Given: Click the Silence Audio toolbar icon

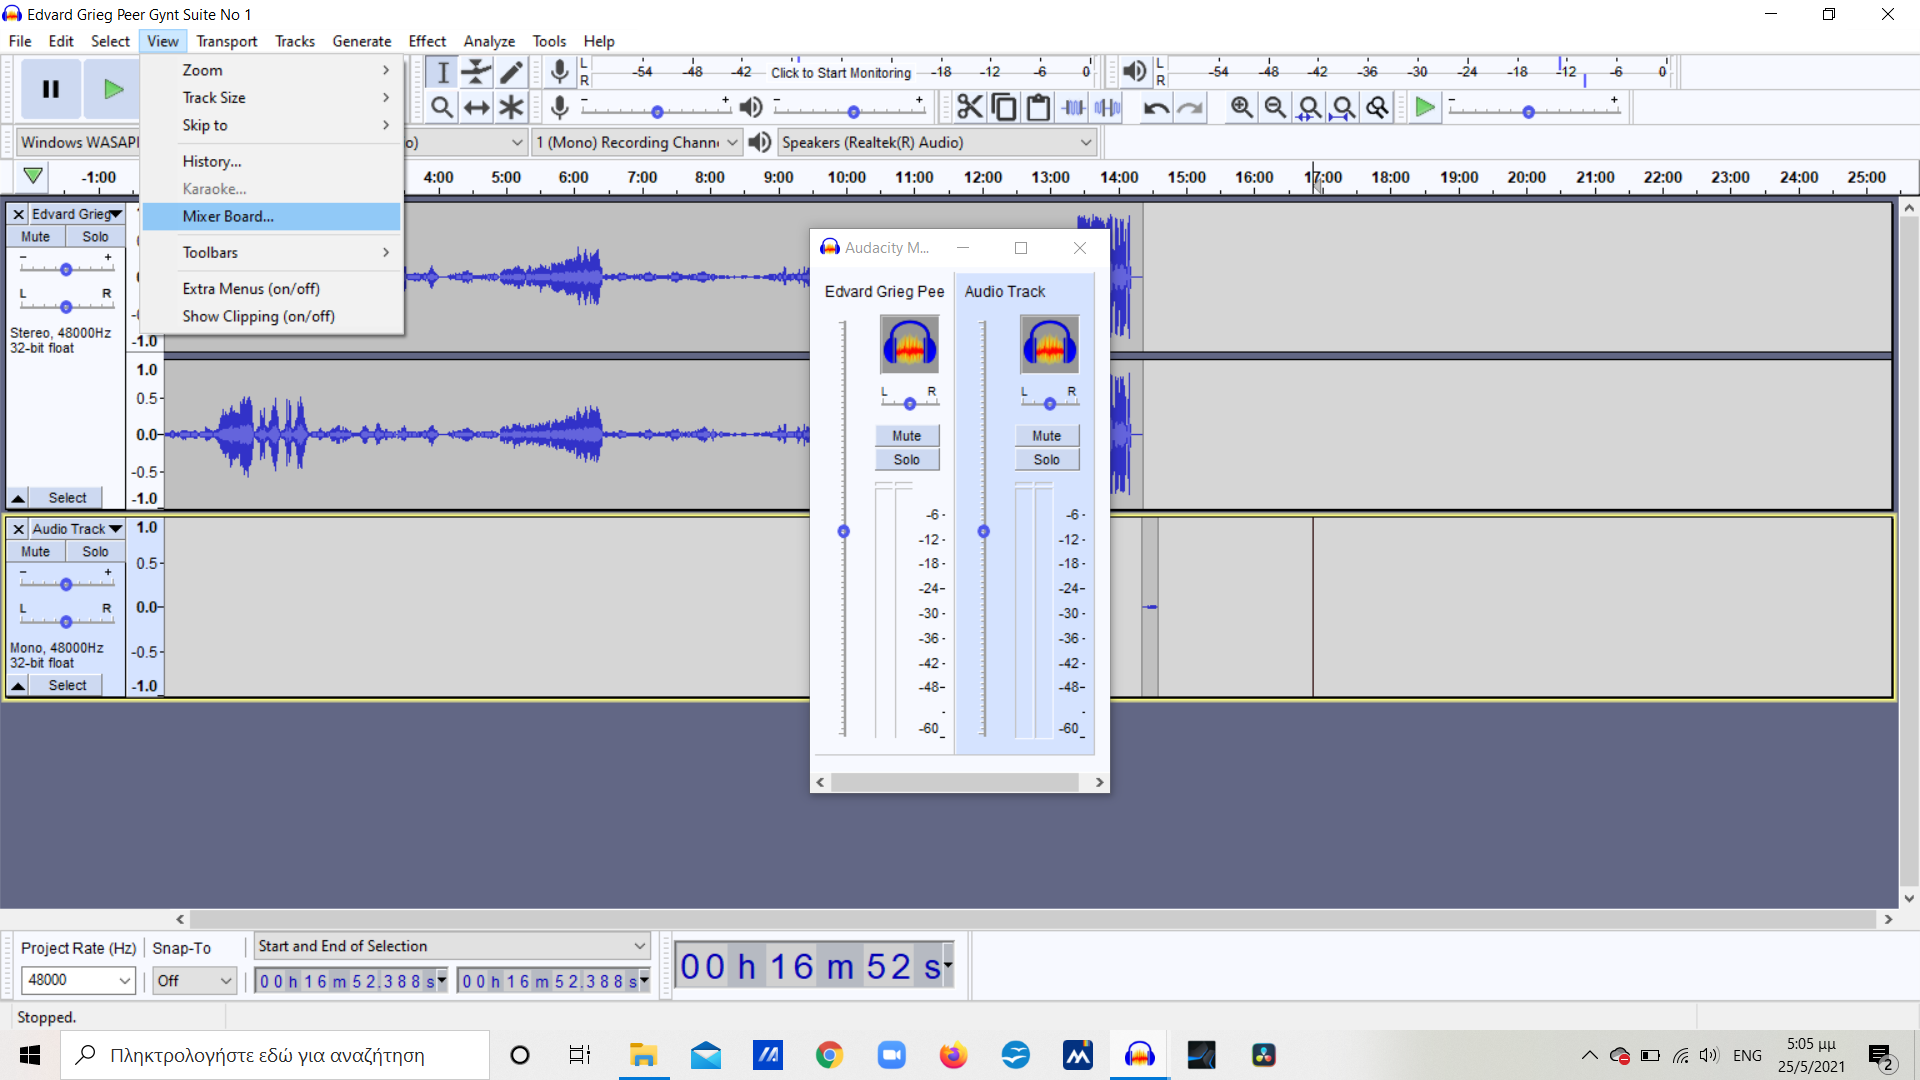Looking at the screenshot, I should point(1107,107).
